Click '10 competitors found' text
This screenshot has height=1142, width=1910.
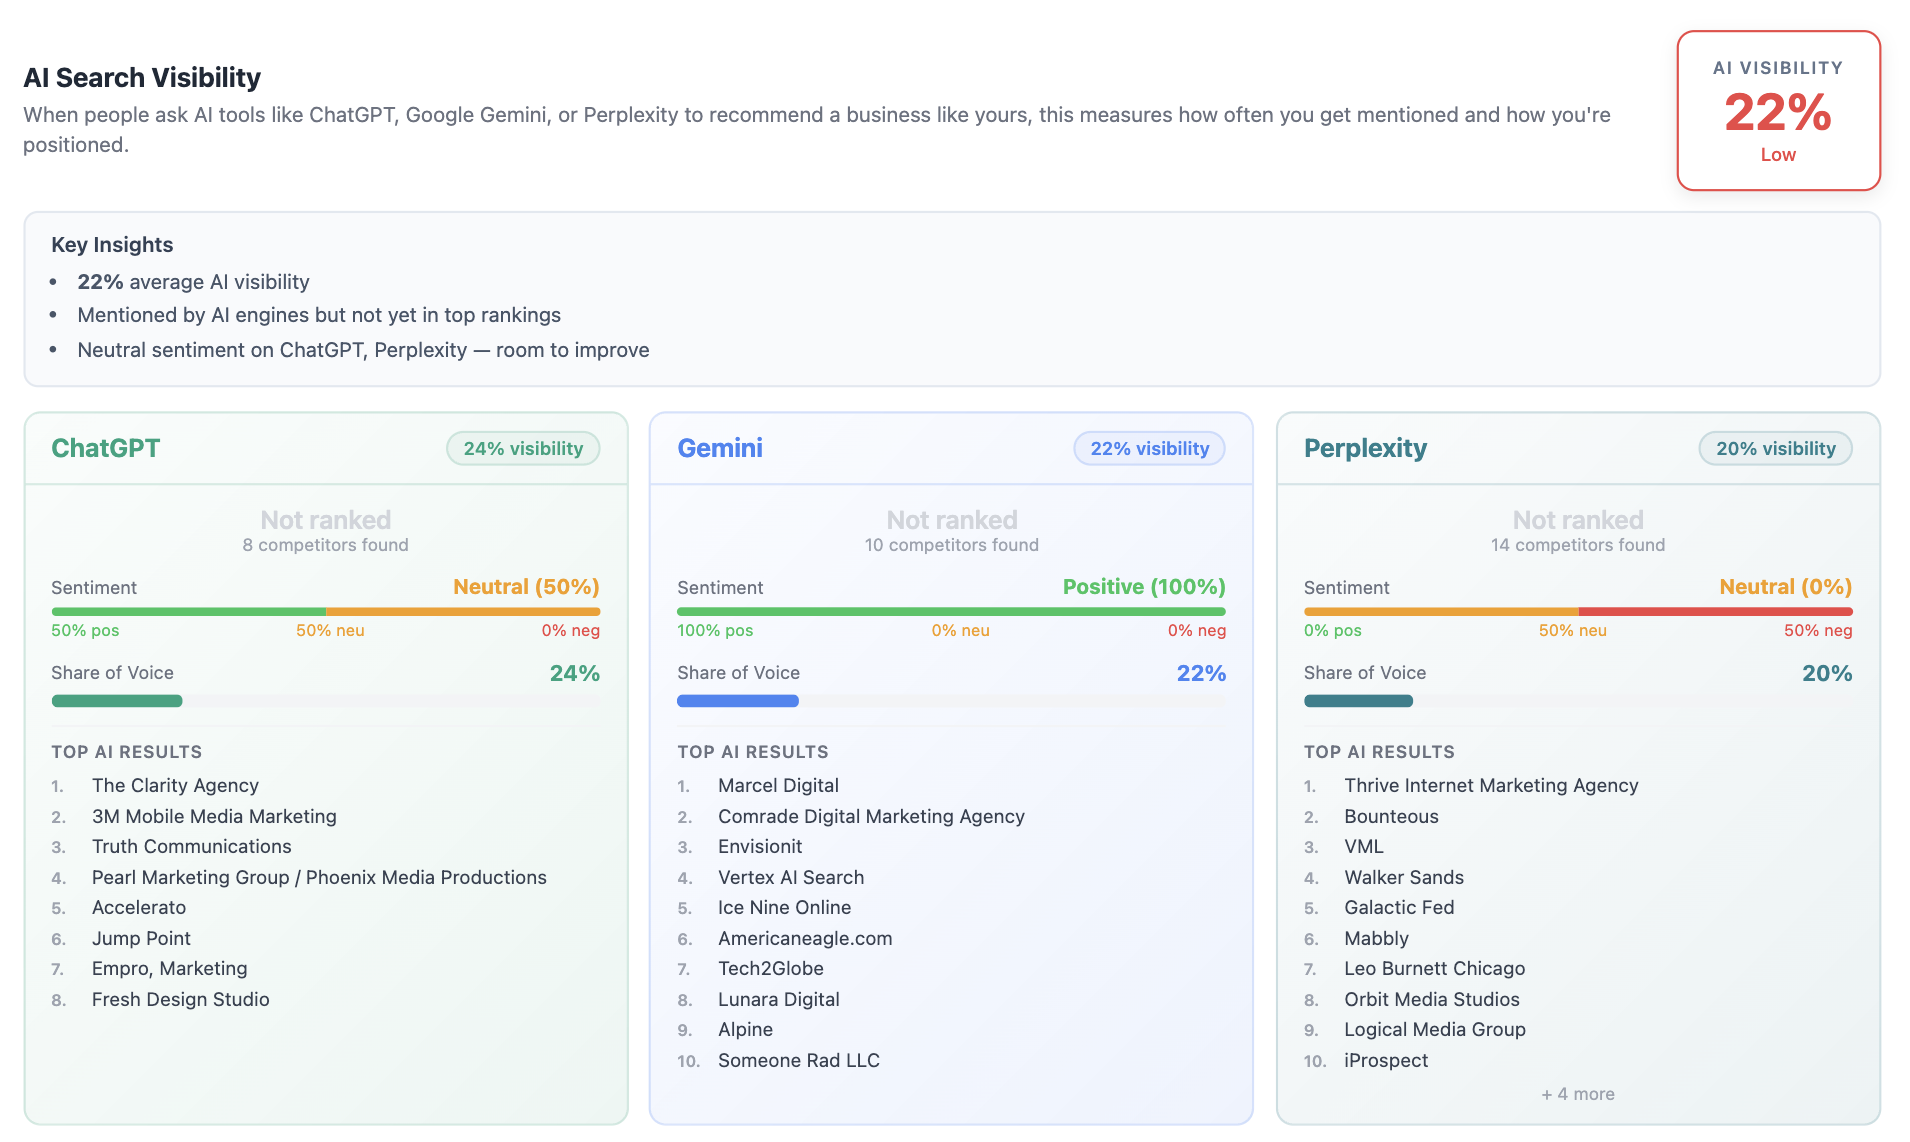pyautogui.click(x=951, y=545)
